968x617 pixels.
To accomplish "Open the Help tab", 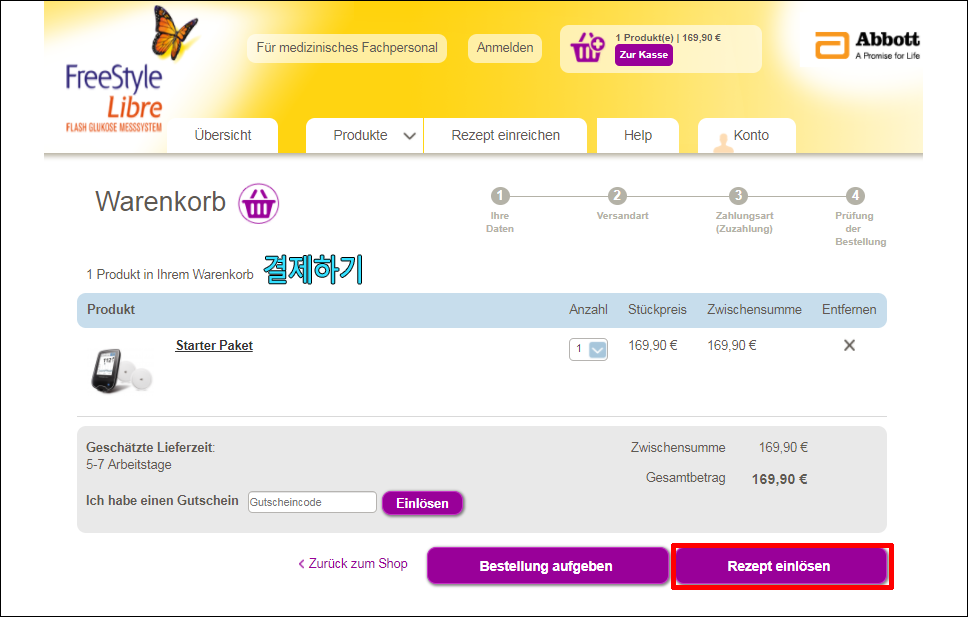I will pos(638,135).
